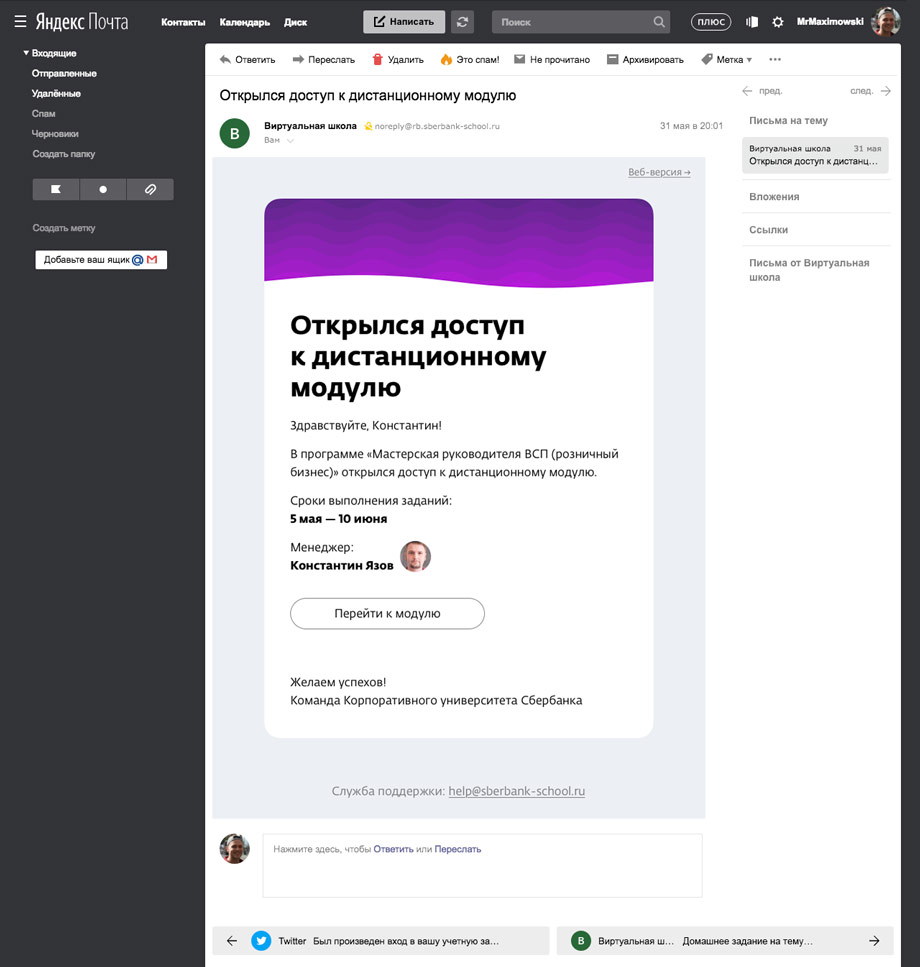Image resolution: width=920 pixels, height=967 pixels.
Task: Archive this email with Архивировать
Action: point(645,60)
